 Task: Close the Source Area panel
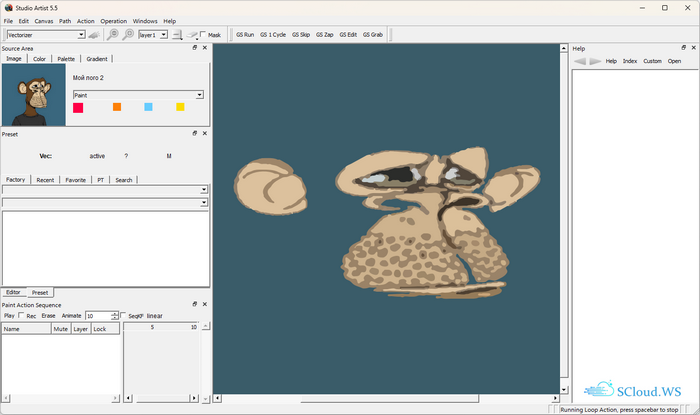(x=205, y=47)
